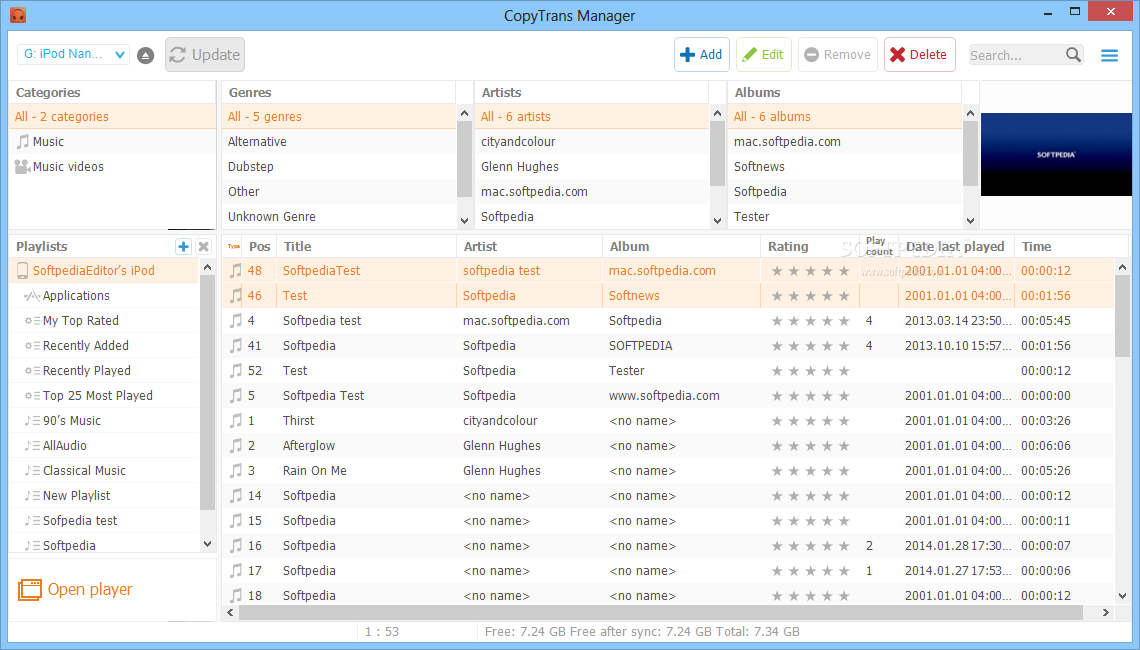Select All - 2 categories filter
This screenshot has width=1140, height=650.
point(113,116)
